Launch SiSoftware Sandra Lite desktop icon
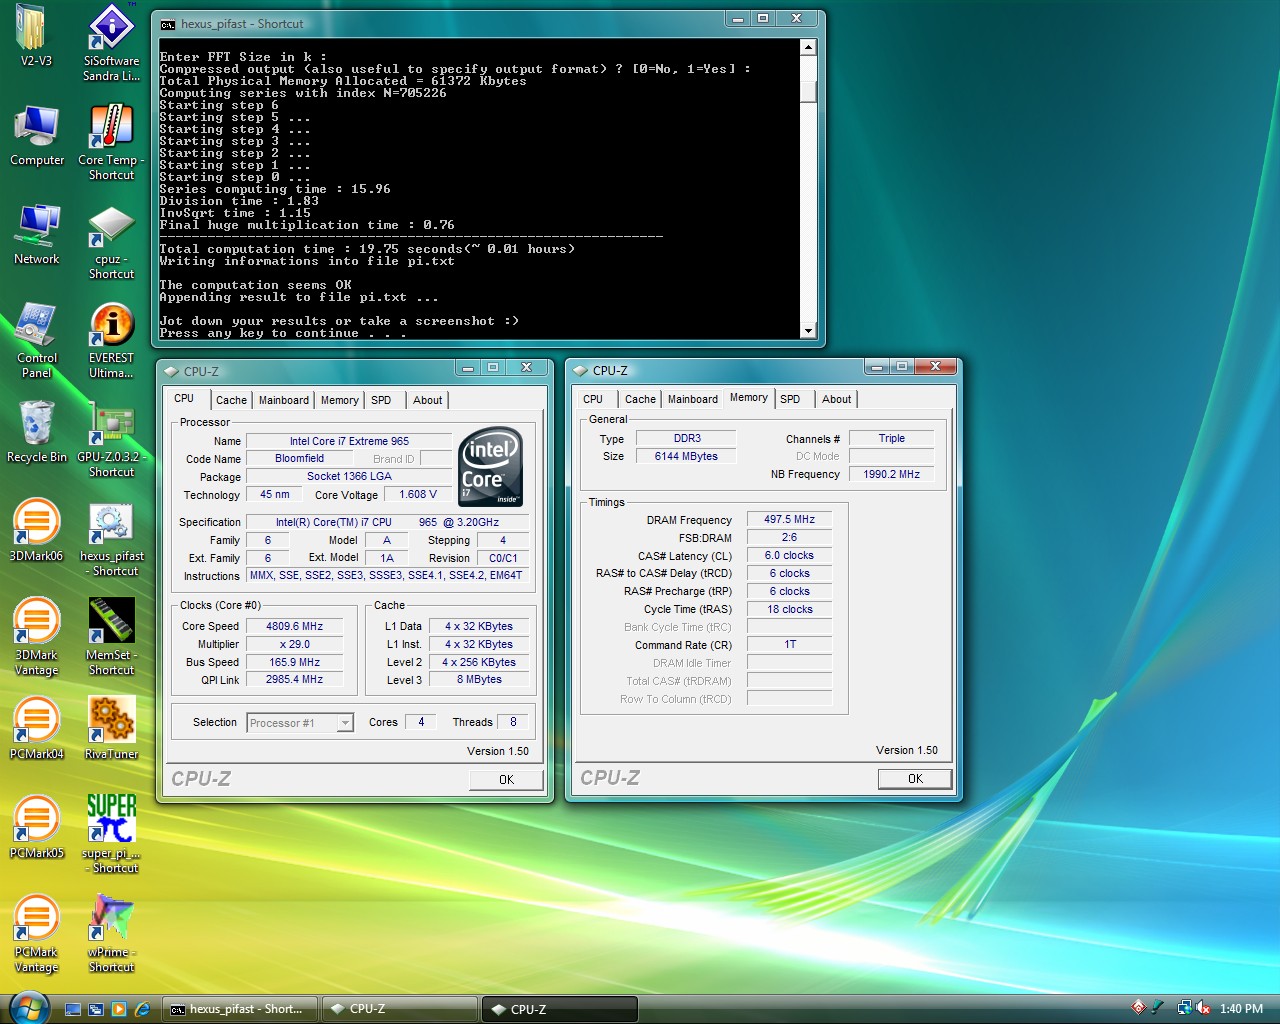 click(x=111, y=42)
